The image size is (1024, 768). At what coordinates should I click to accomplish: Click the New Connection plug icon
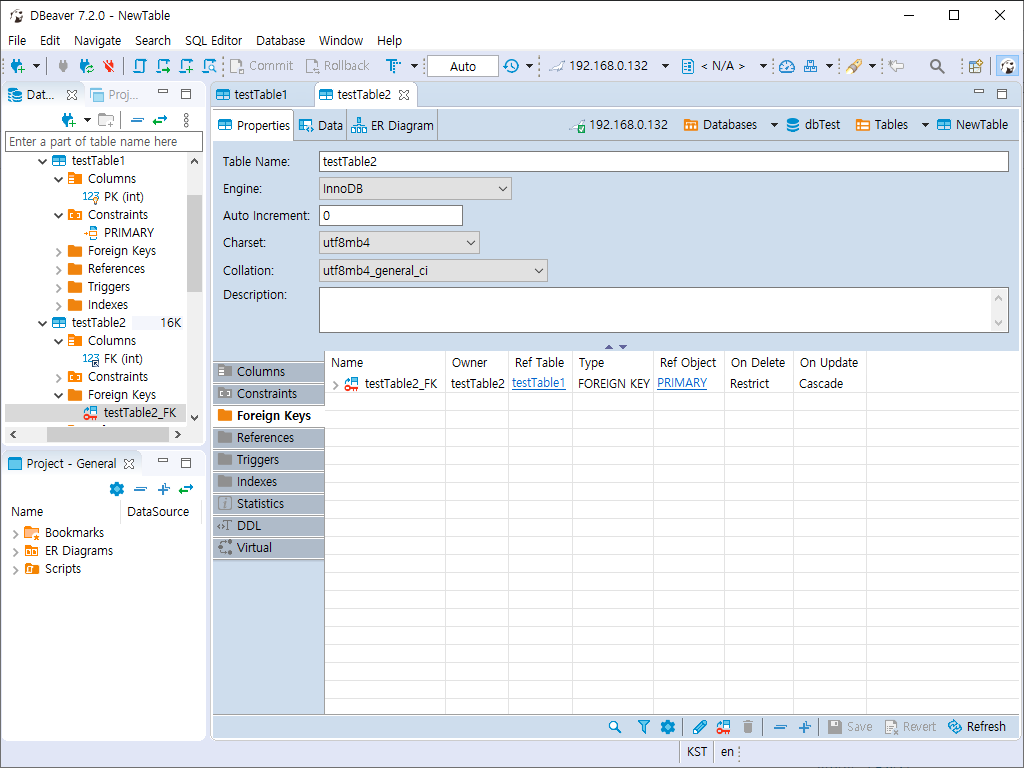coord(18,66)
